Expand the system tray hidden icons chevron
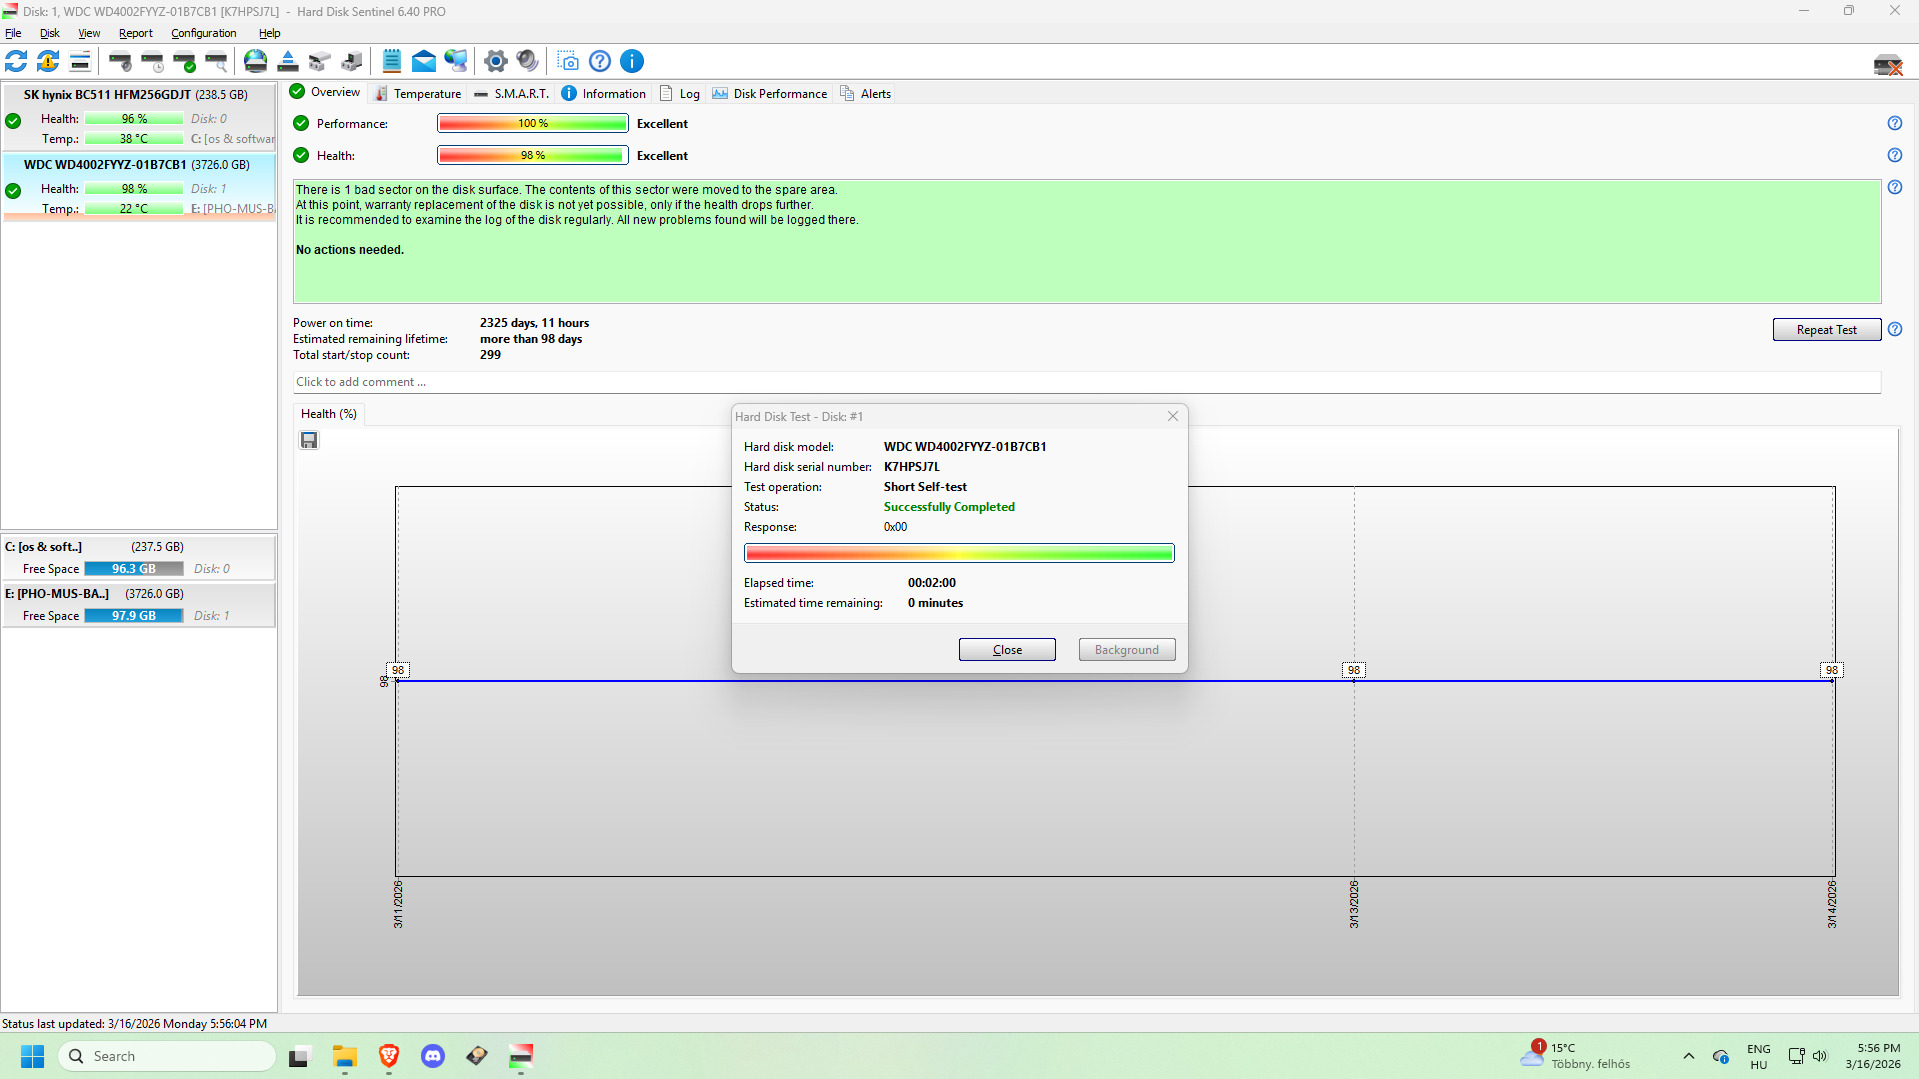The width and height of the screenshot is (1919, 1079). (x=1689, y=1056)
